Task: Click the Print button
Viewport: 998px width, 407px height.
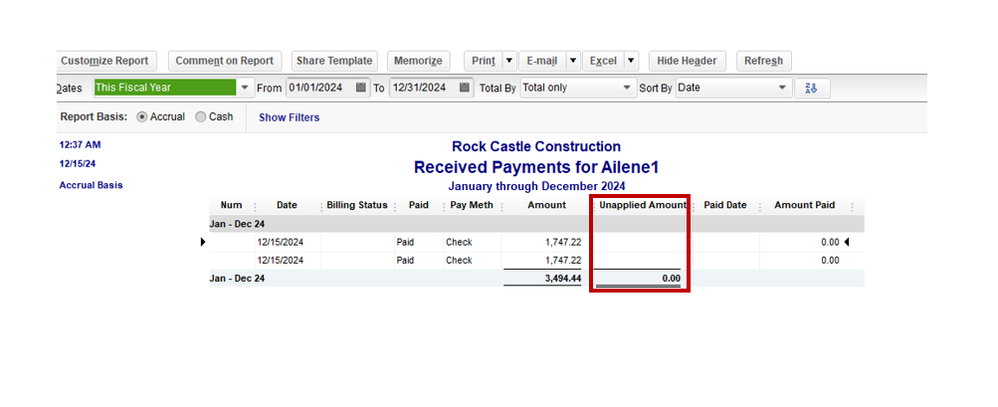Action: (x=483, y=61)
